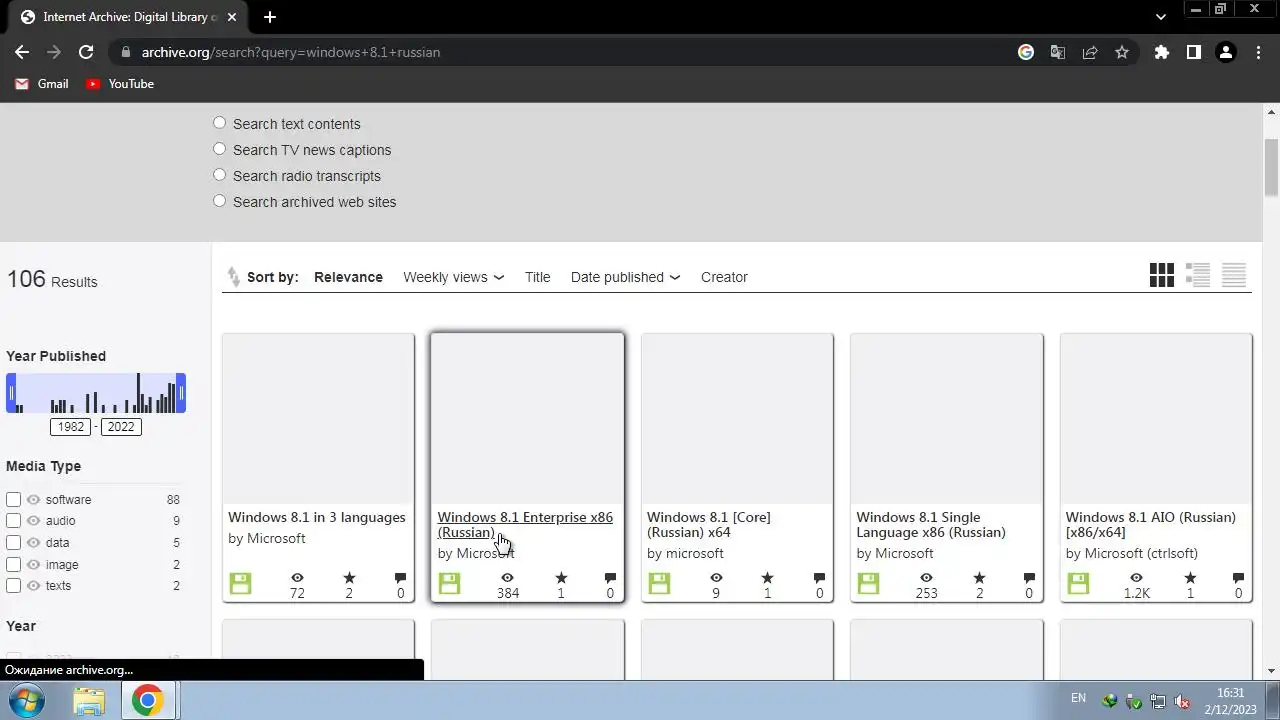Toggle the Chrome side panel

click(1193, 52)
